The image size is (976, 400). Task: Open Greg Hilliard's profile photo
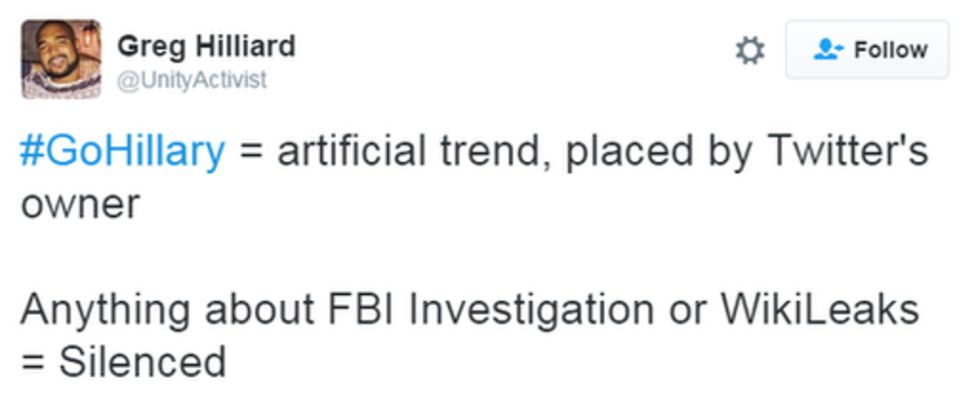pyautogui.click(x=61, y=59)
